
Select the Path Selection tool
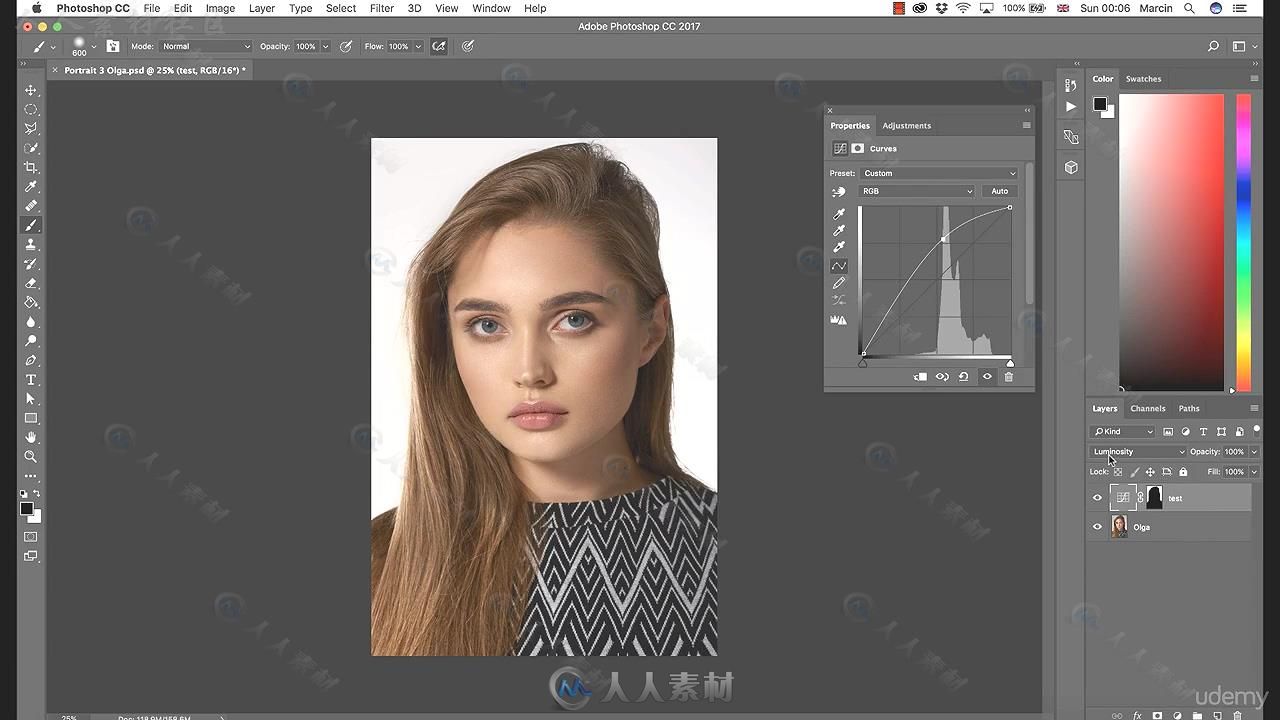coord(31,399)
